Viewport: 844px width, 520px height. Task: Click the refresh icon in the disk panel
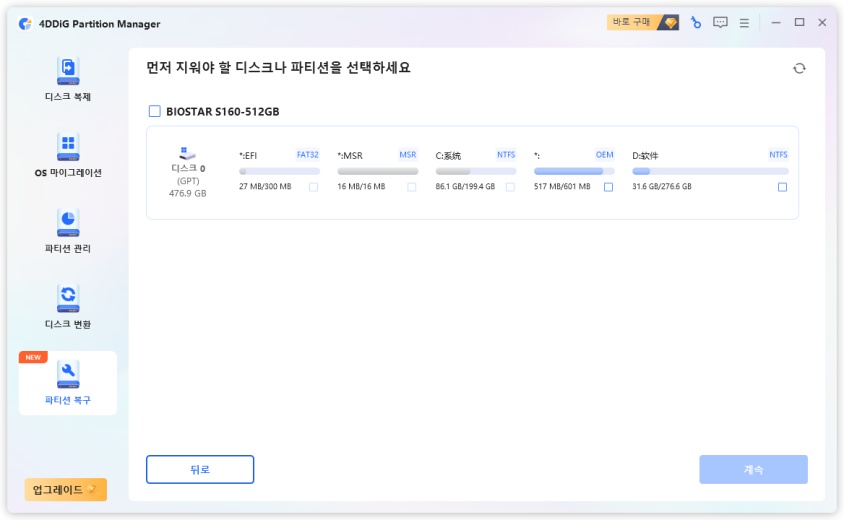click(x=799, y=68)
